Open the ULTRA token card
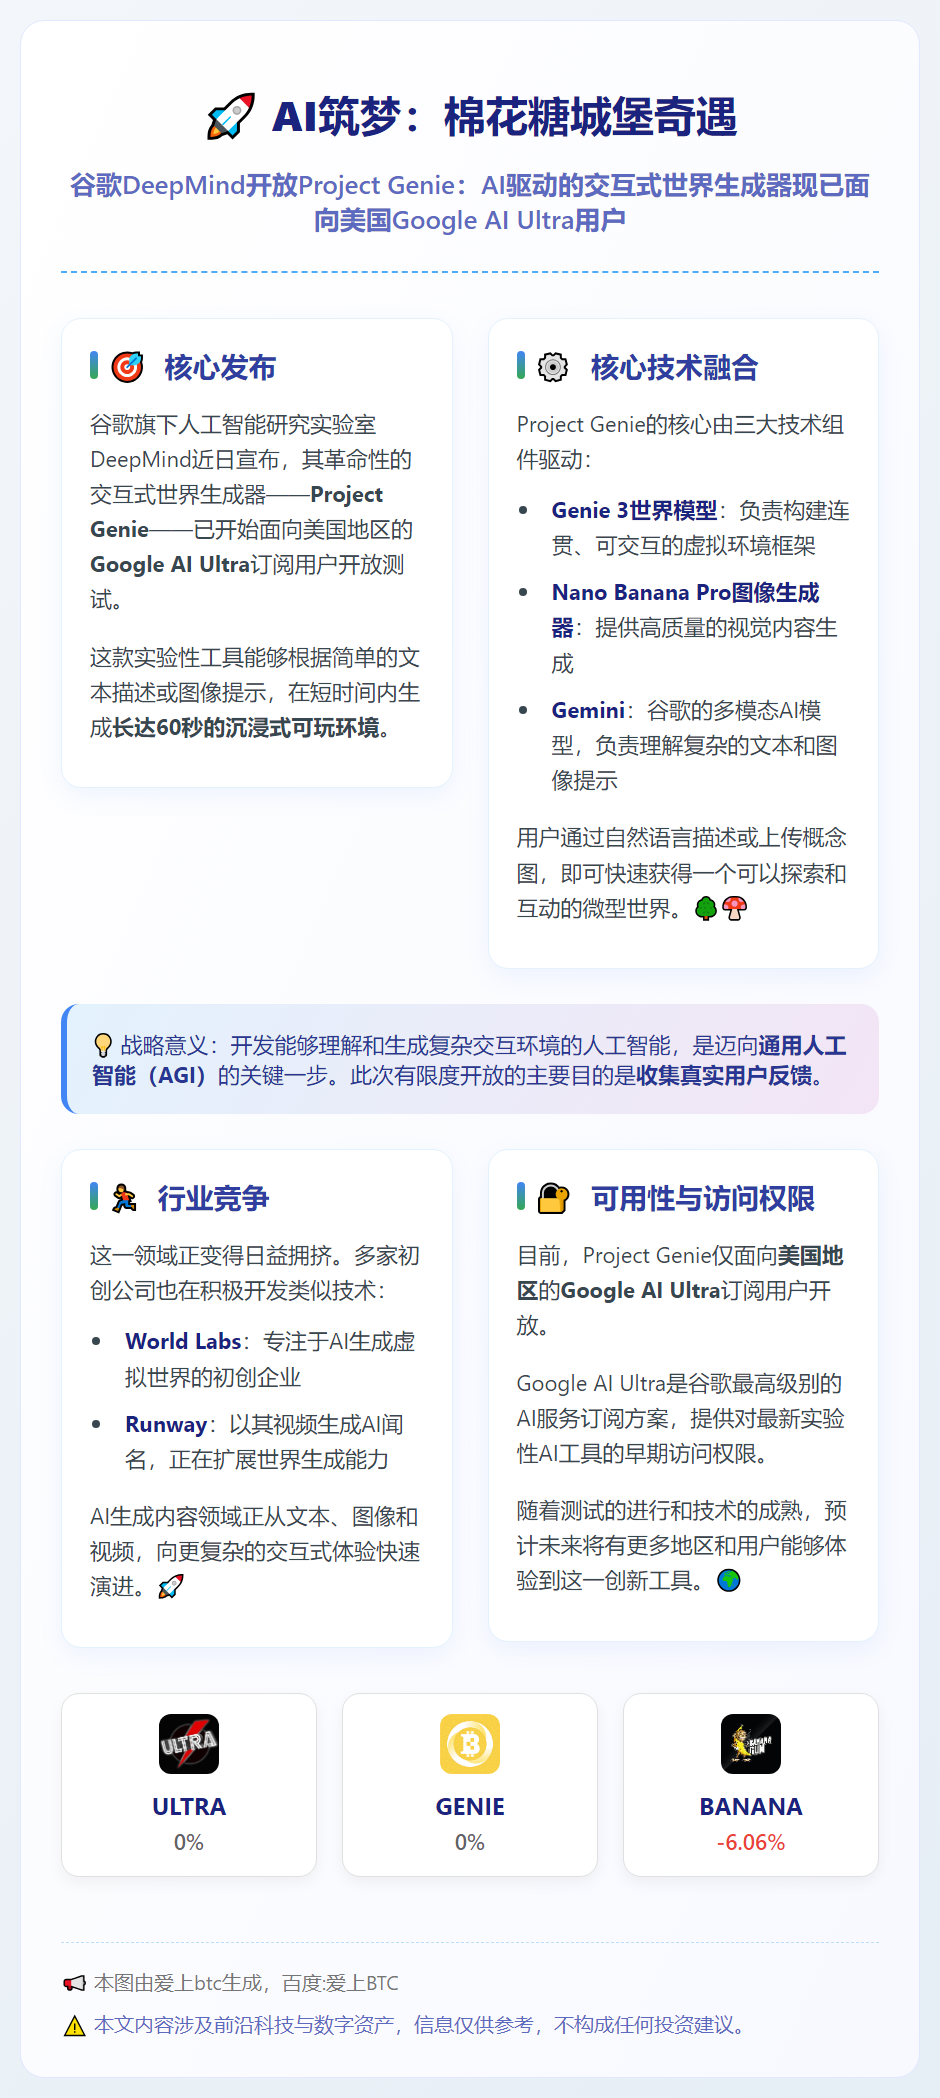The height and width of the screenshot is (2098, 940). [x=189, y=1785]
